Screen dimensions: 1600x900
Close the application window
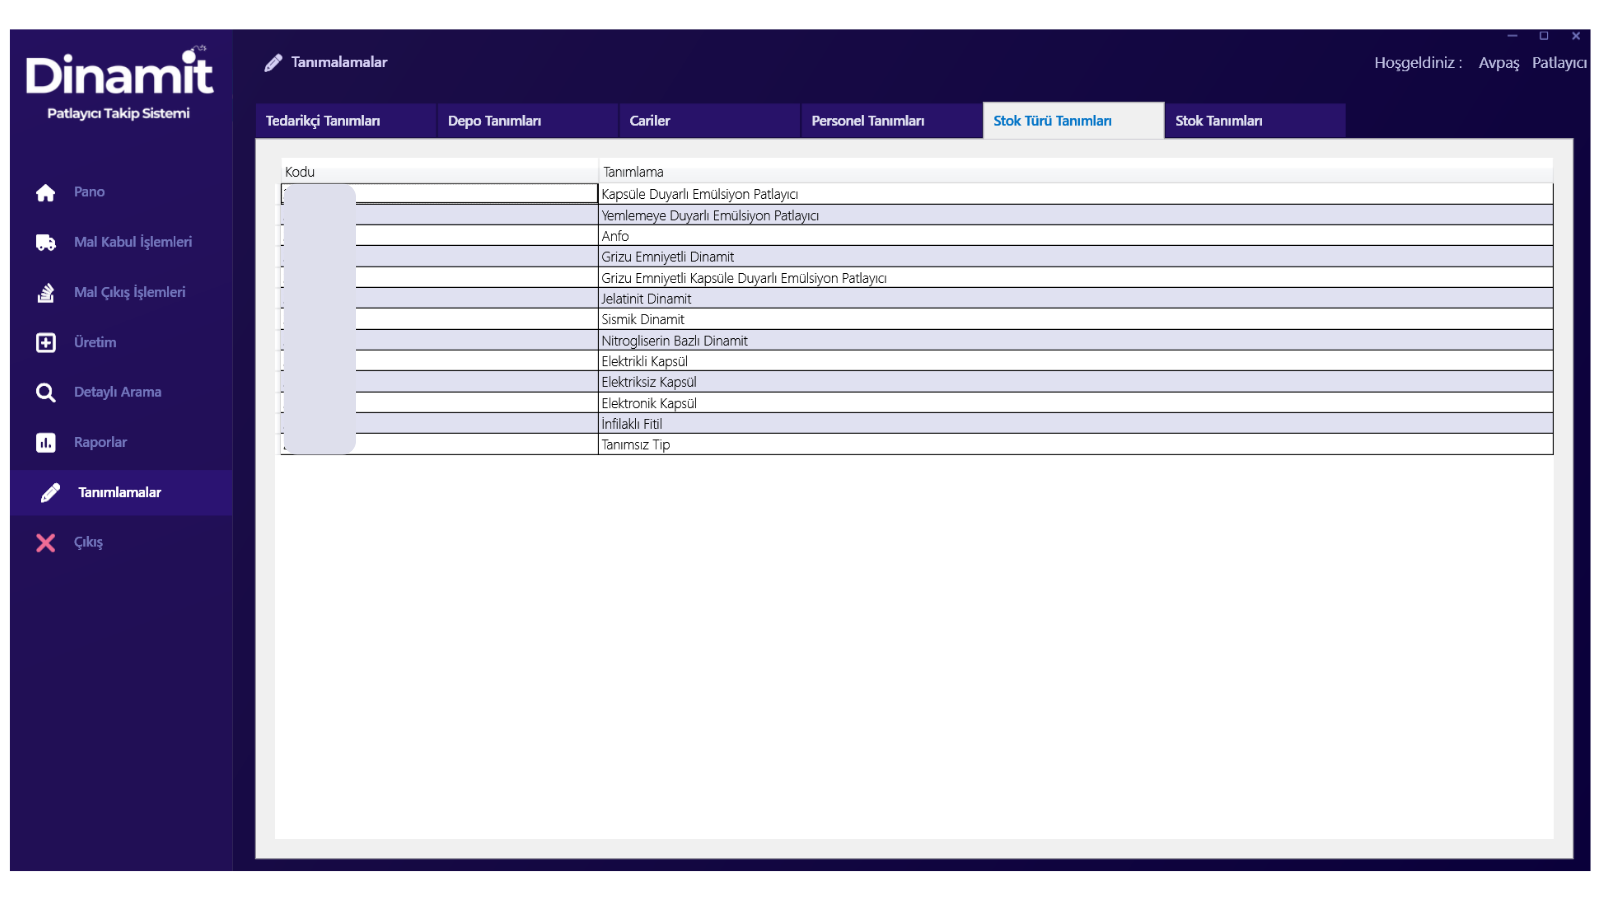point(1576,36)
